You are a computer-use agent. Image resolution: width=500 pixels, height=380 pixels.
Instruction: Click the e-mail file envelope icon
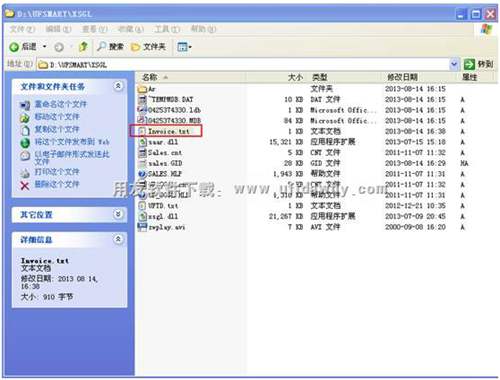coord(25,156)
